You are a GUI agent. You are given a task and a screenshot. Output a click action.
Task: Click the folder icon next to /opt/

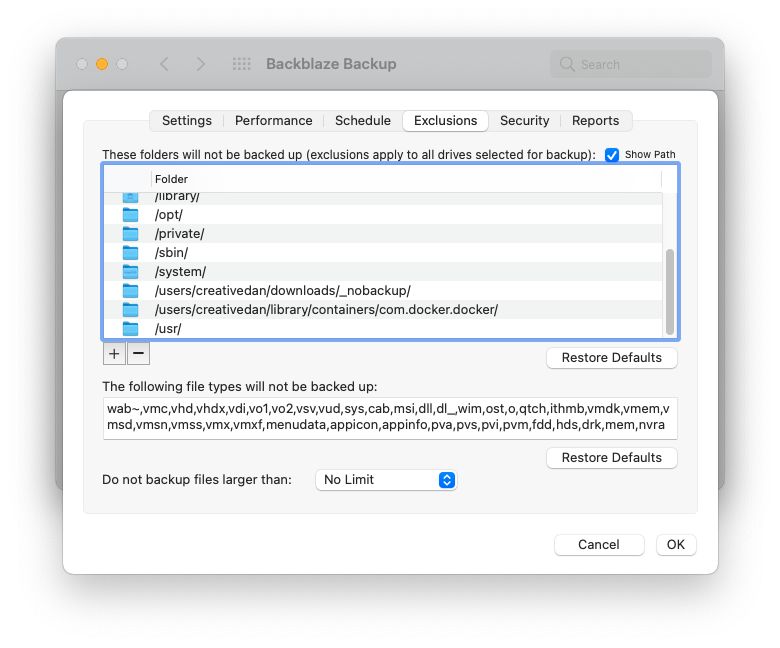[x=130, y=215]
